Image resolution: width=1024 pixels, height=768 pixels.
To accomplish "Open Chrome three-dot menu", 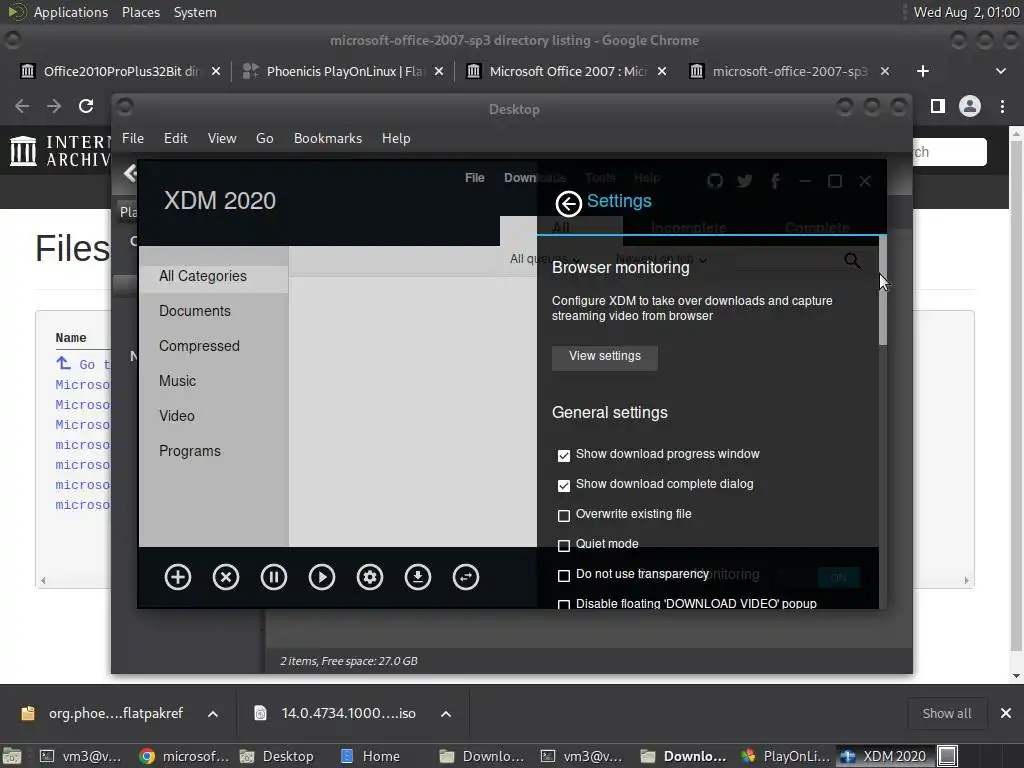I will (1002, 106).
